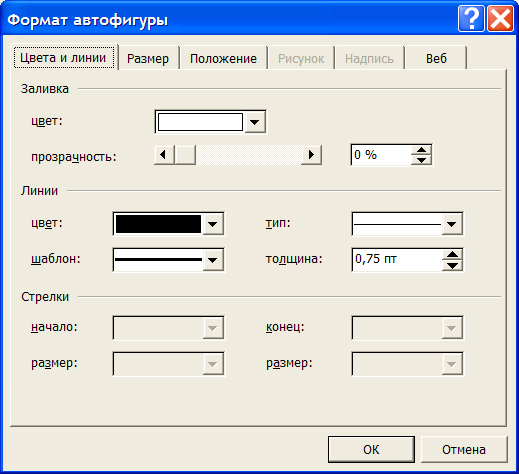
Task: Open the line шаблон dropdown
Action: tap(168, 259)
